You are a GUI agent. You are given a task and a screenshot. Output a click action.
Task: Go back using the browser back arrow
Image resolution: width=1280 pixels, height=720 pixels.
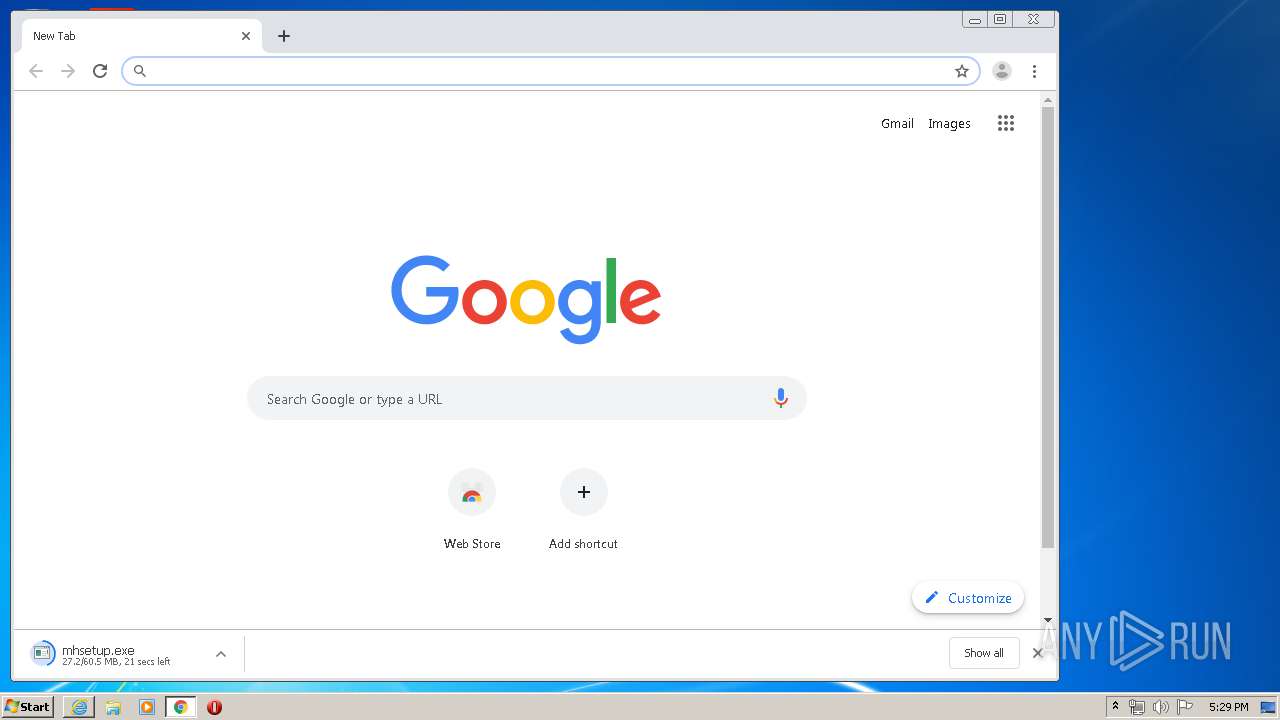36,71
